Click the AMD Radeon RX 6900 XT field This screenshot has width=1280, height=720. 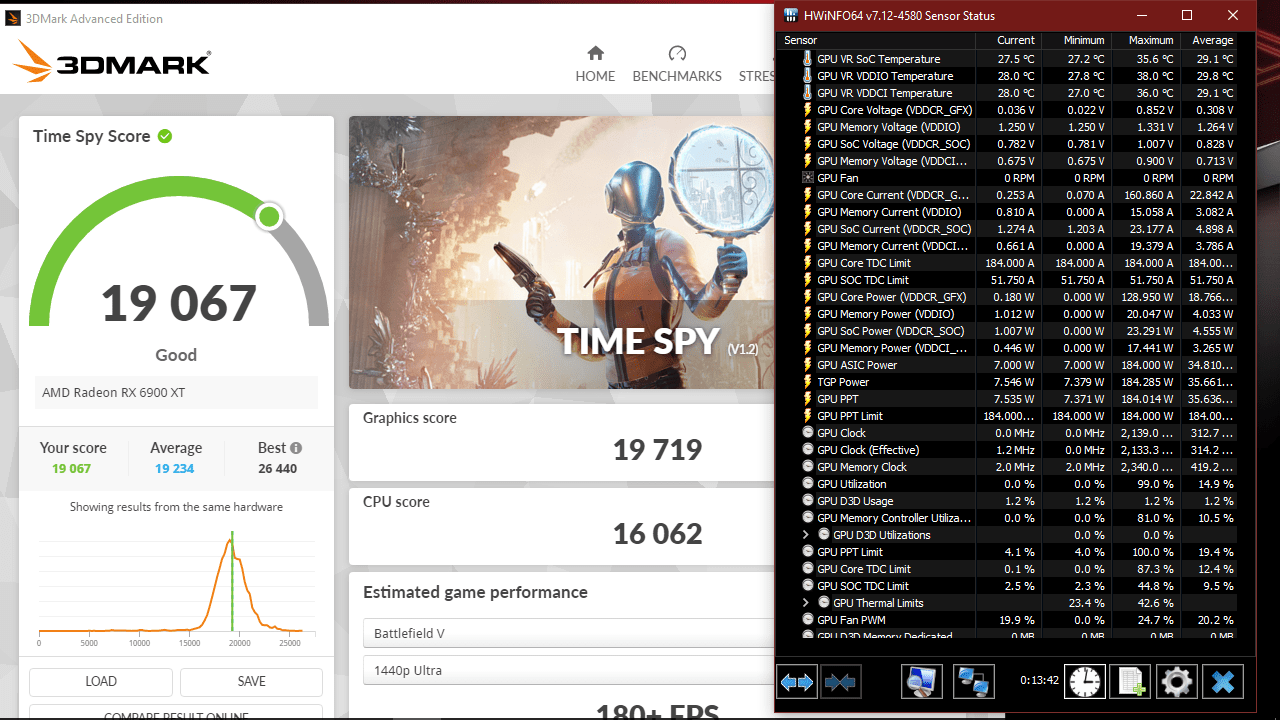176,392
